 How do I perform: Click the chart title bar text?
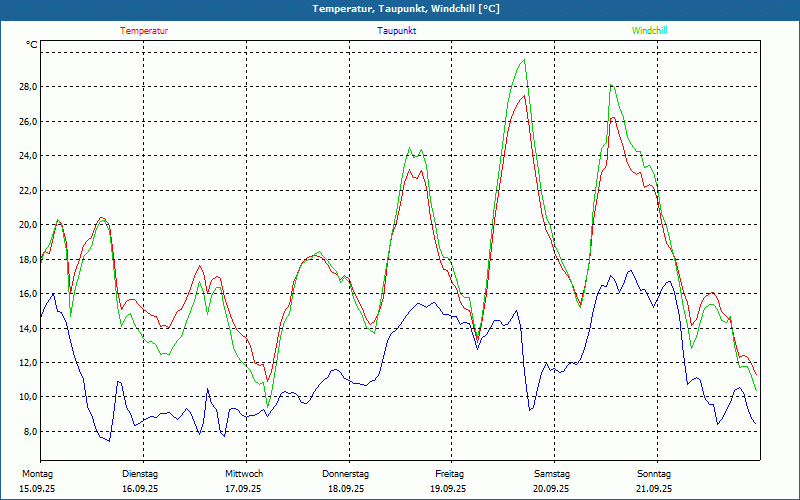pyautogui.click(x=406, y=9)
